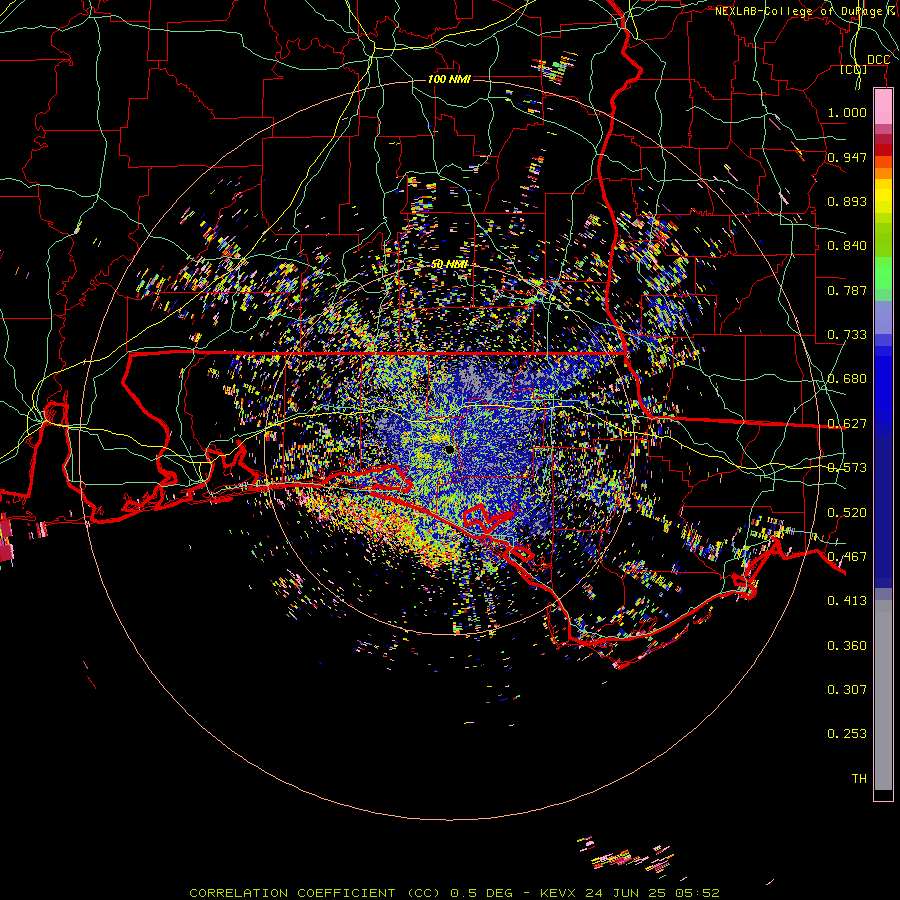Select the 0.360 scale value
The height and width of the screenshot is (900, 900).
point(847,645)
